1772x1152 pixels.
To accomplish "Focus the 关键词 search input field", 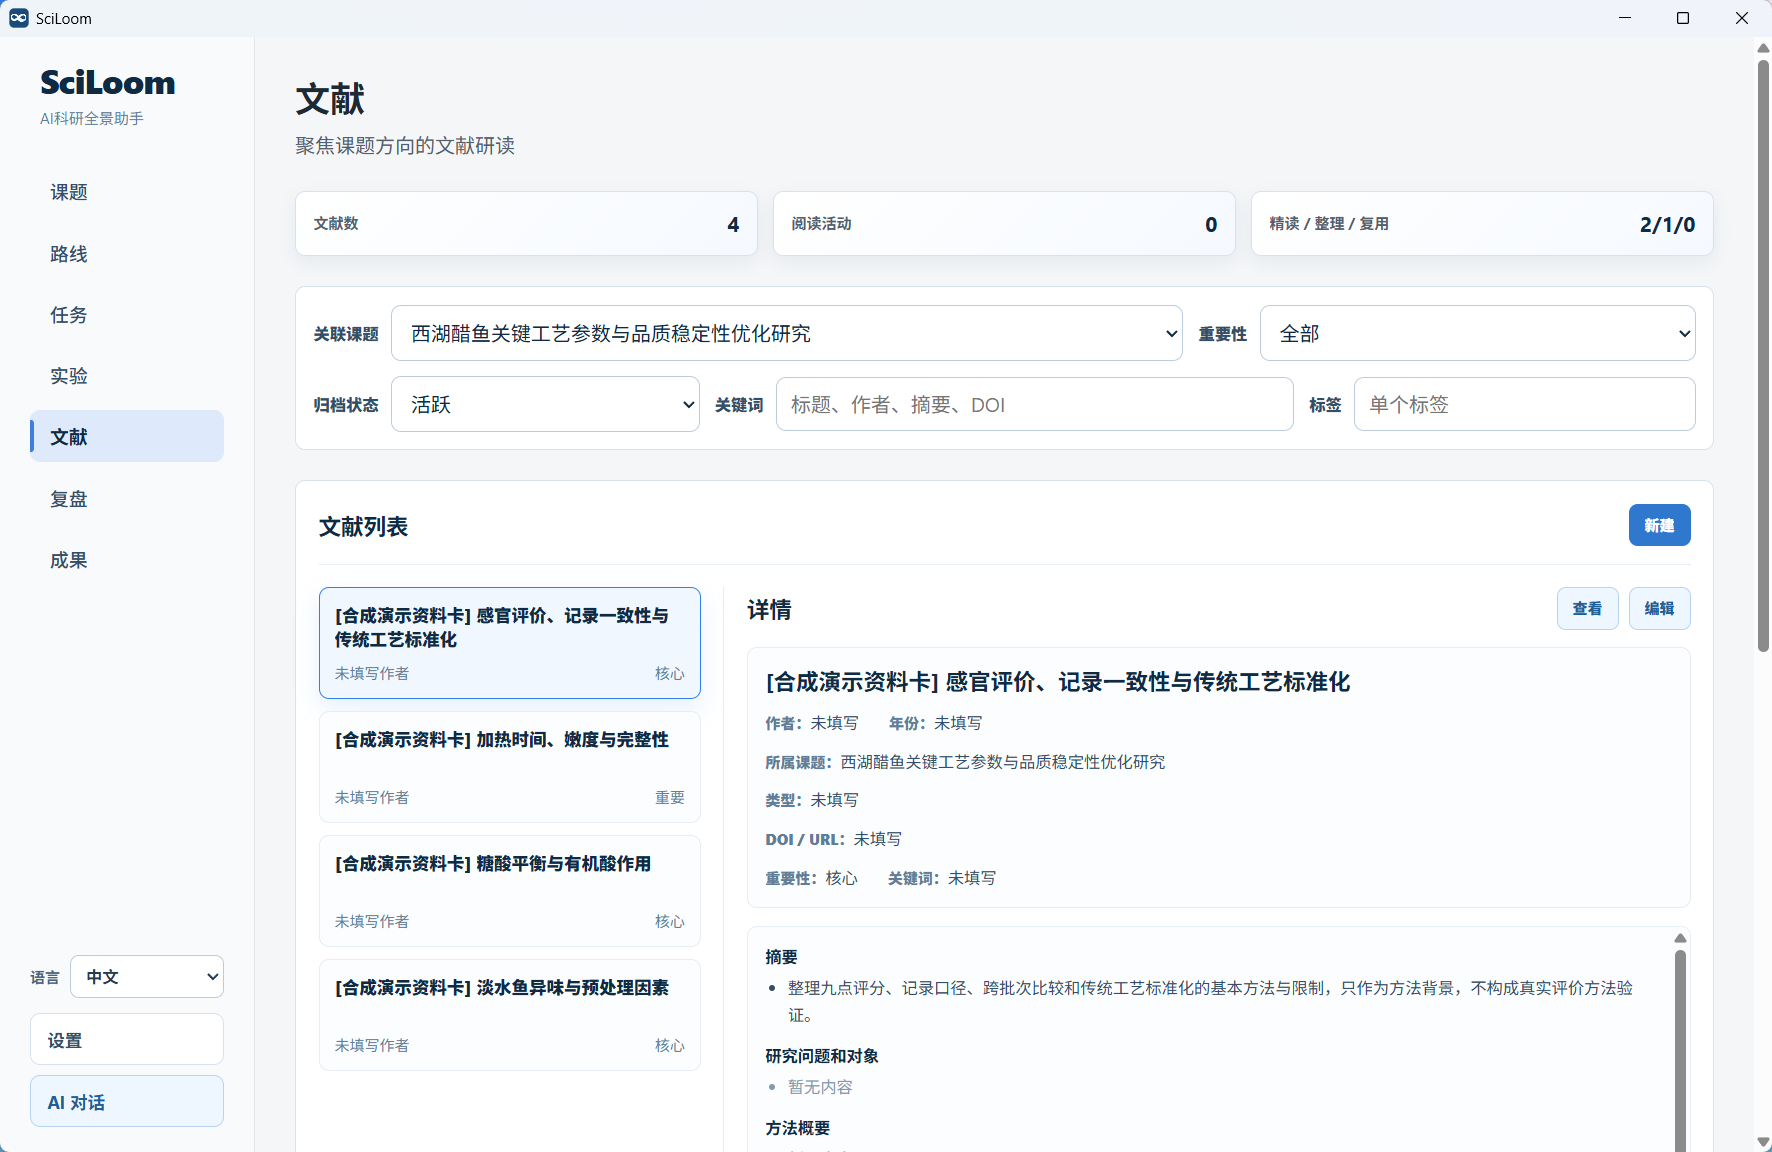I will pyautogui.click(x=1035, y=404).
